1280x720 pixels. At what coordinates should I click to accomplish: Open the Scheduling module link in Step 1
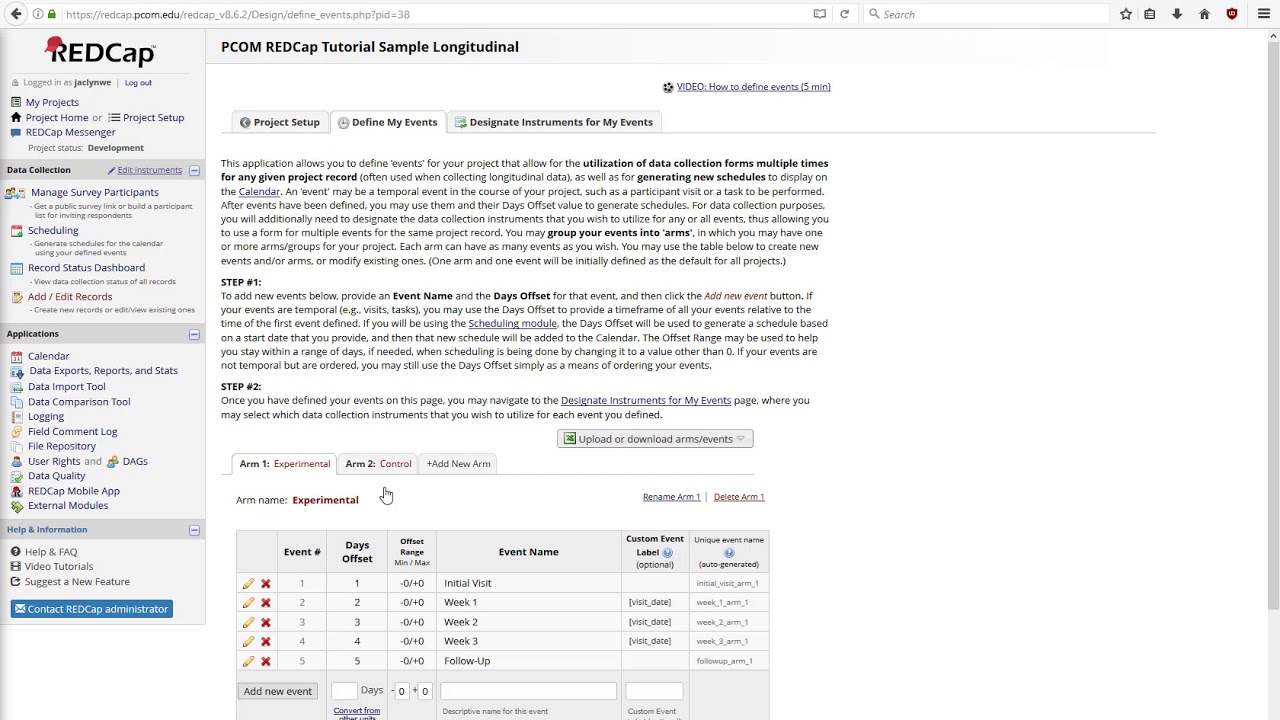(x=512, y=324)
